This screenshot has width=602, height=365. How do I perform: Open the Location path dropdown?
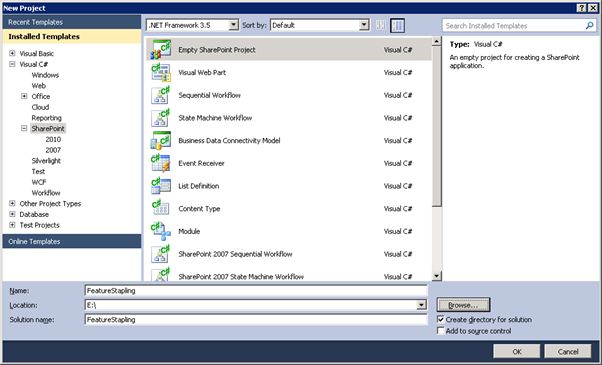(421, 305)
